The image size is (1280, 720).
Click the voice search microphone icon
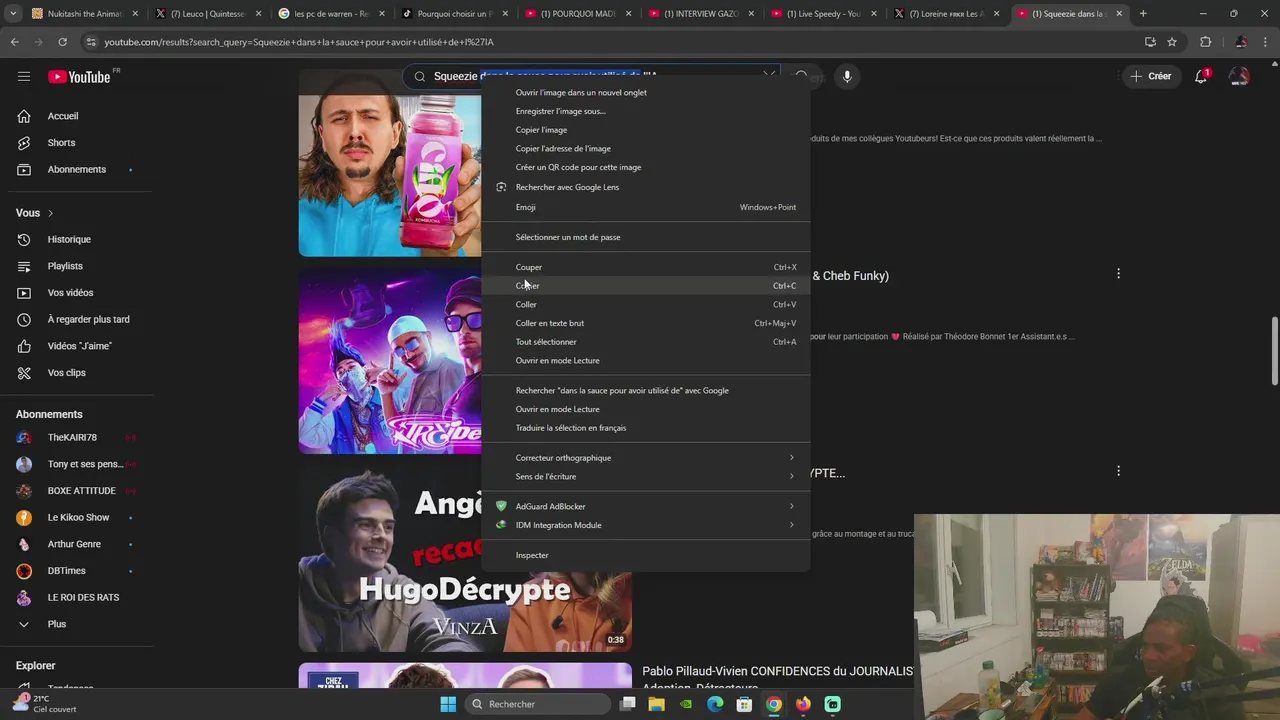click(x=847, y=77)
